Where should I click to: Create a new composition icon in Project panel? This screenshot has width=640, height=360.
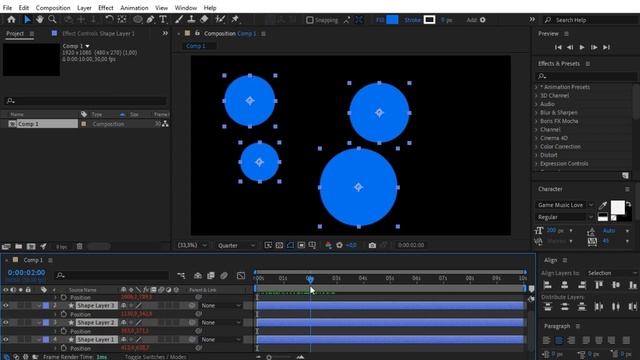pyautogui.click(x=31, y=247)
